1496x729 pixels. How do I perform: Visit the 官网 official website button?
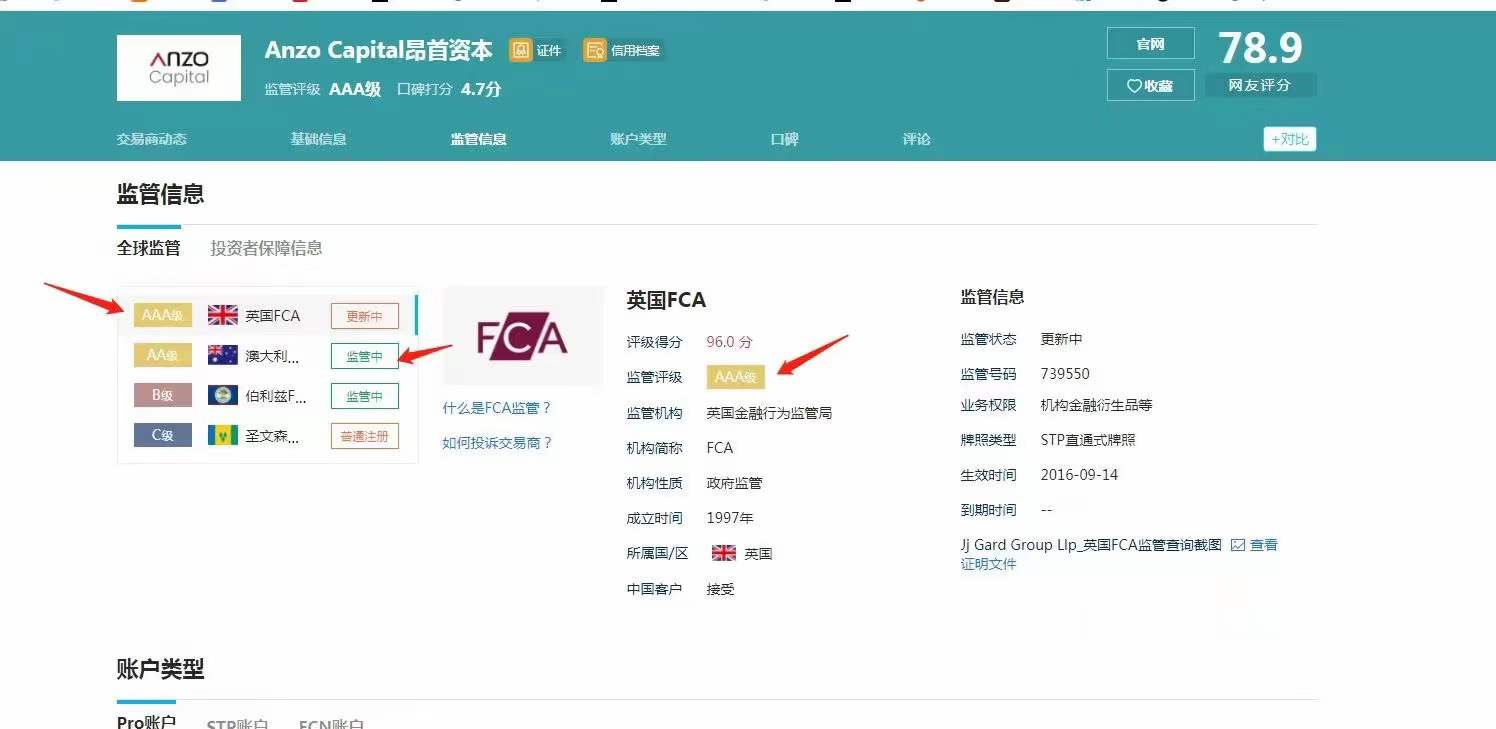(x=1151, y=44)
